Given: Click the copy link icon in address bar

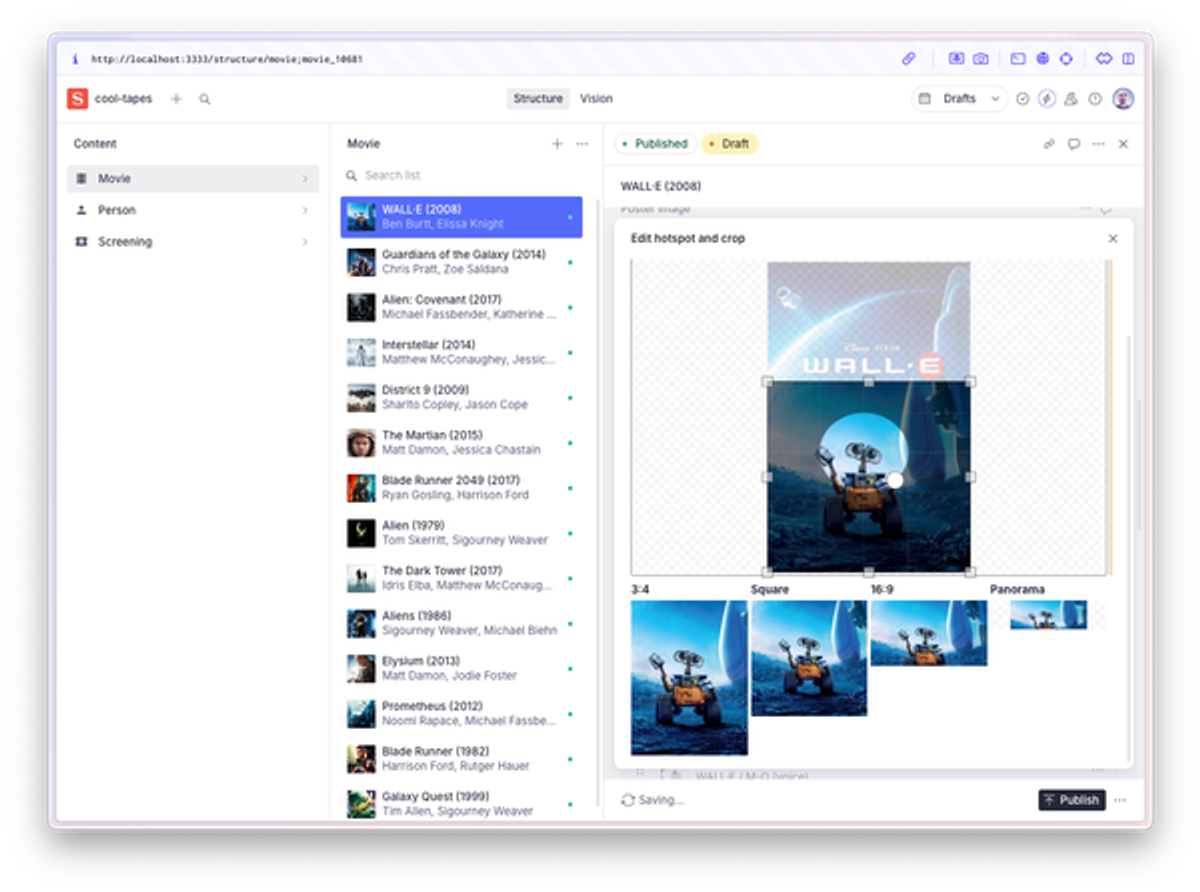Looking at the screenshot, I should (909, 59).
